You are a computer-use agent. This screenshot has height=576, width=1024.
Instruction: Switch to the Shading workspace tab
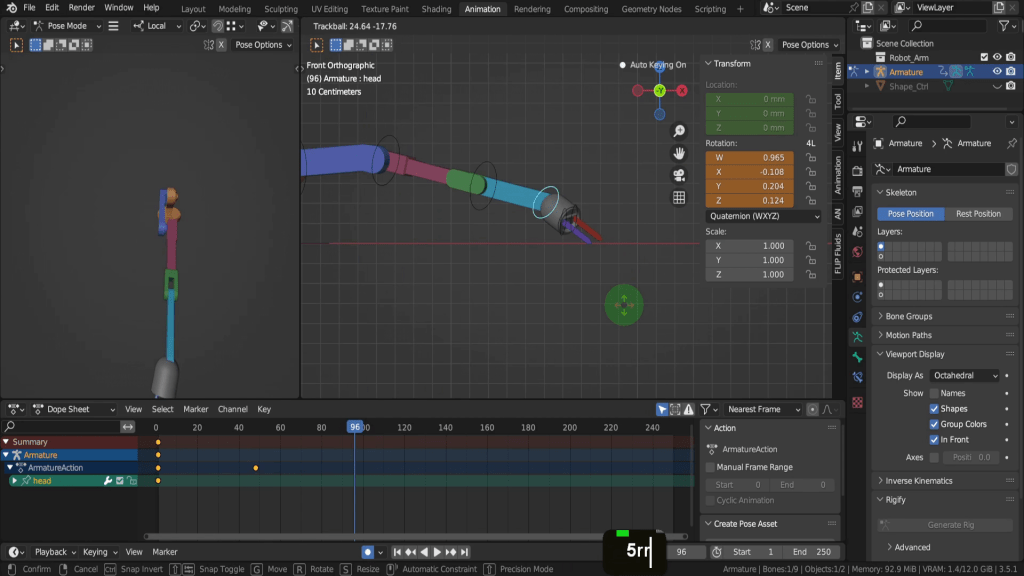(x=436, y=9)
